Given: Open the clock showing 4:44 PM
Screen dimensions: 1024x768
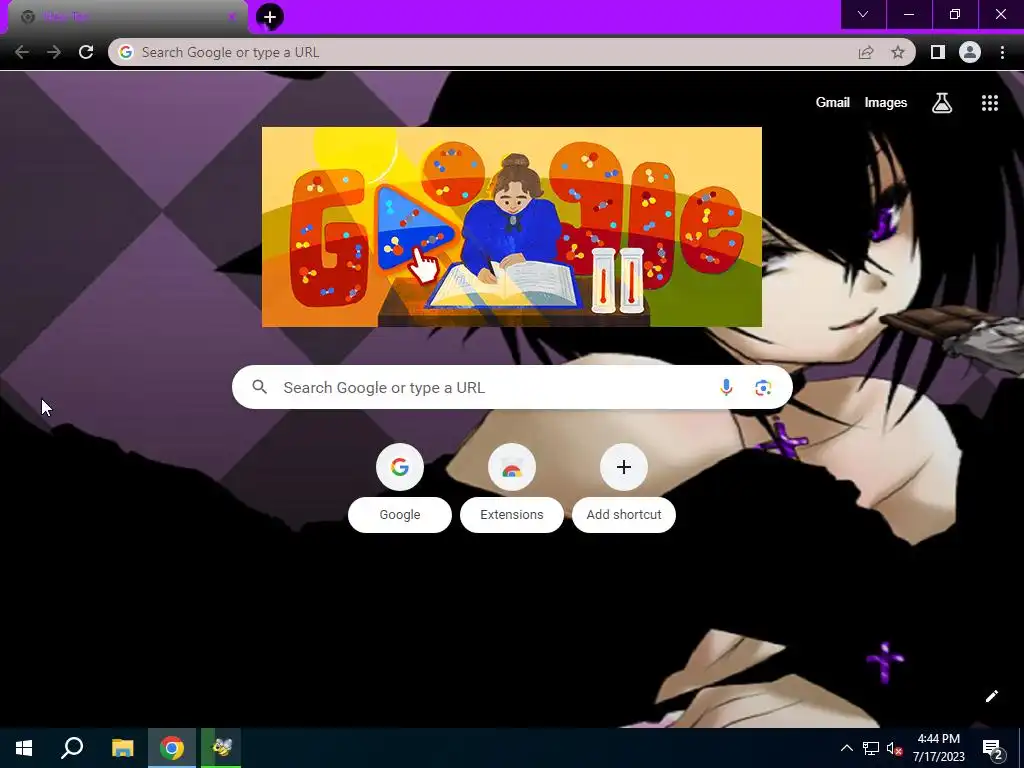Looking at the screenshot, I should [x=938, y=748].
